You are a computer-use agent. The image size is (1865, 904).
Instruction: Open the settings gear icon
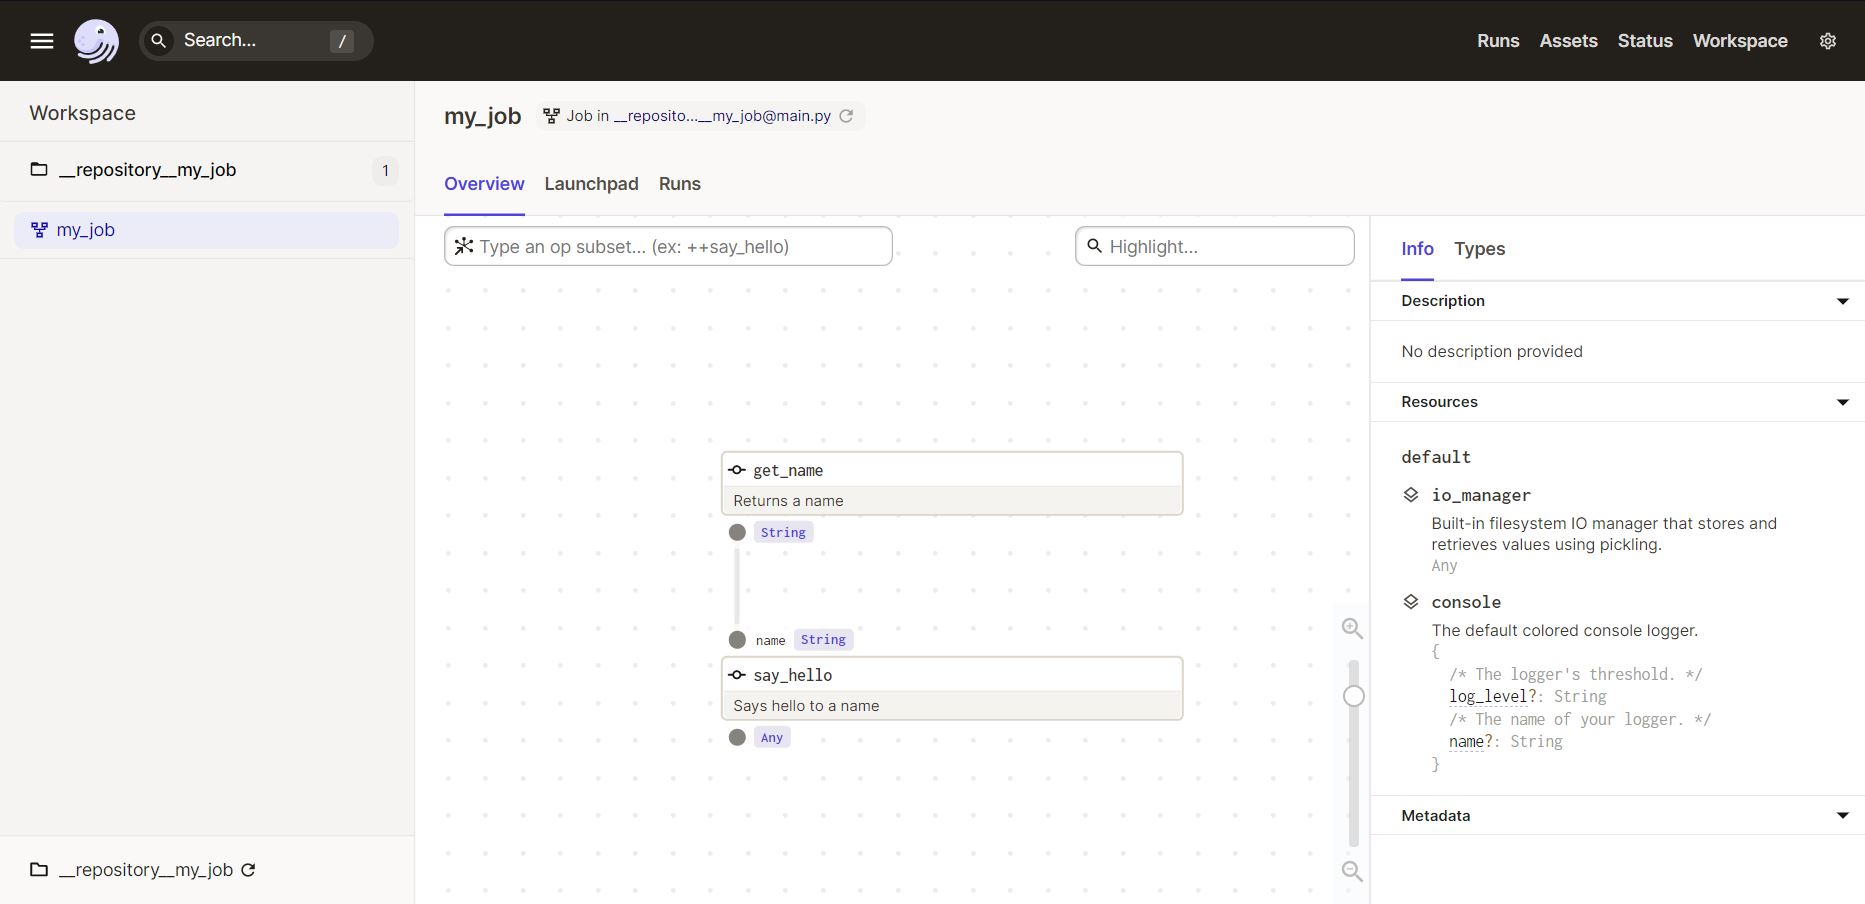coord(1827,41)
